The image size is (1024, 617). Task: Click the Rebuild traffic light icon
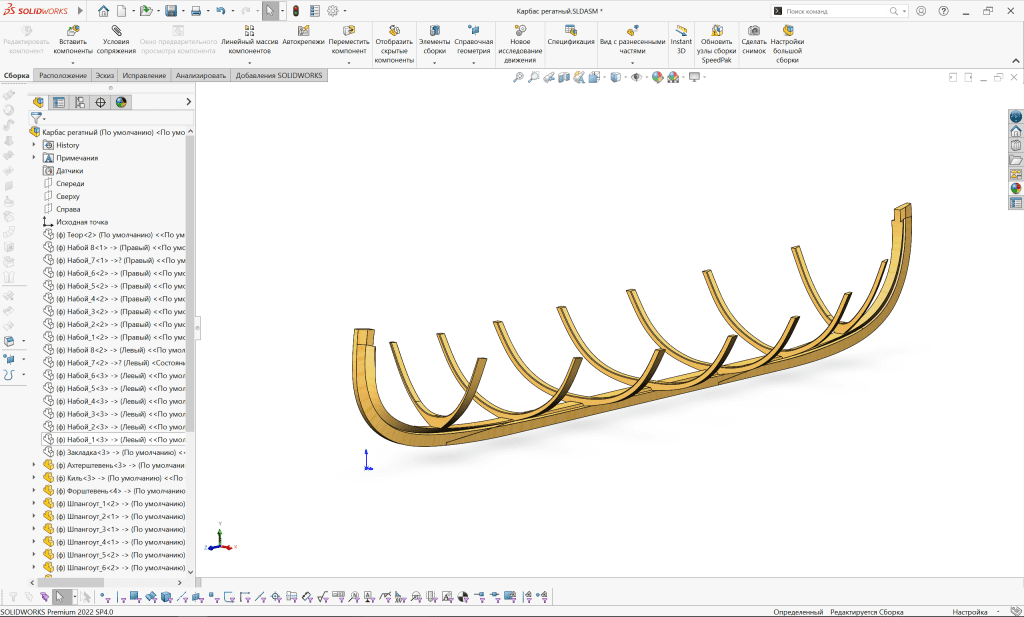point(296,11)
